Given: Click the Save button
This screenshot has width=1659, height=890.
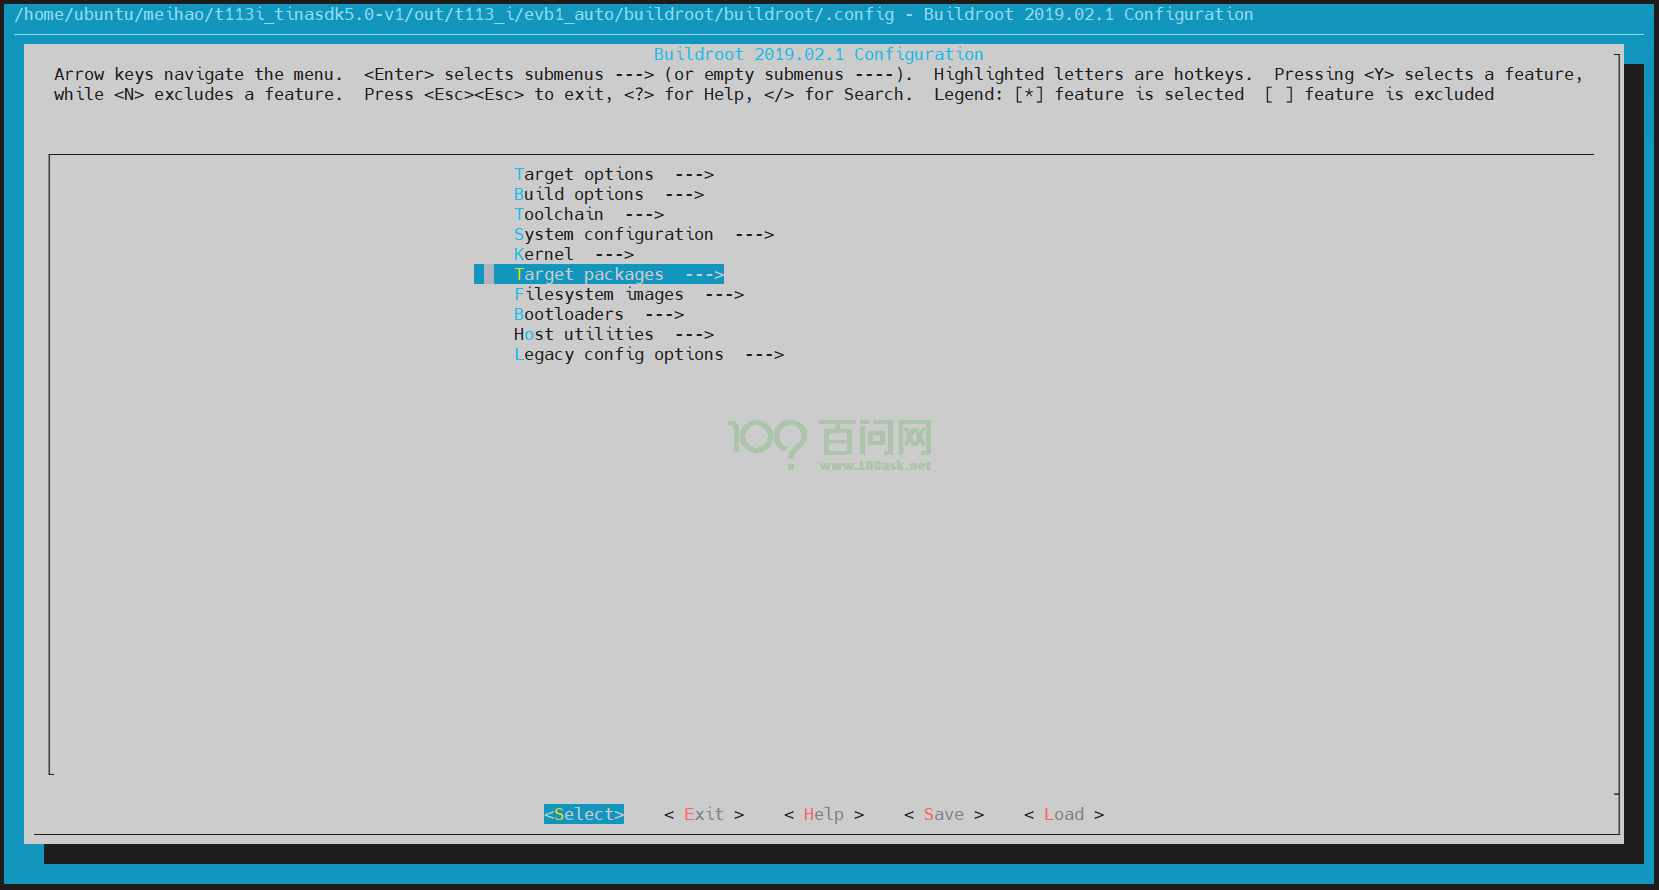Looking at the screenshot, I should (943, 814).
